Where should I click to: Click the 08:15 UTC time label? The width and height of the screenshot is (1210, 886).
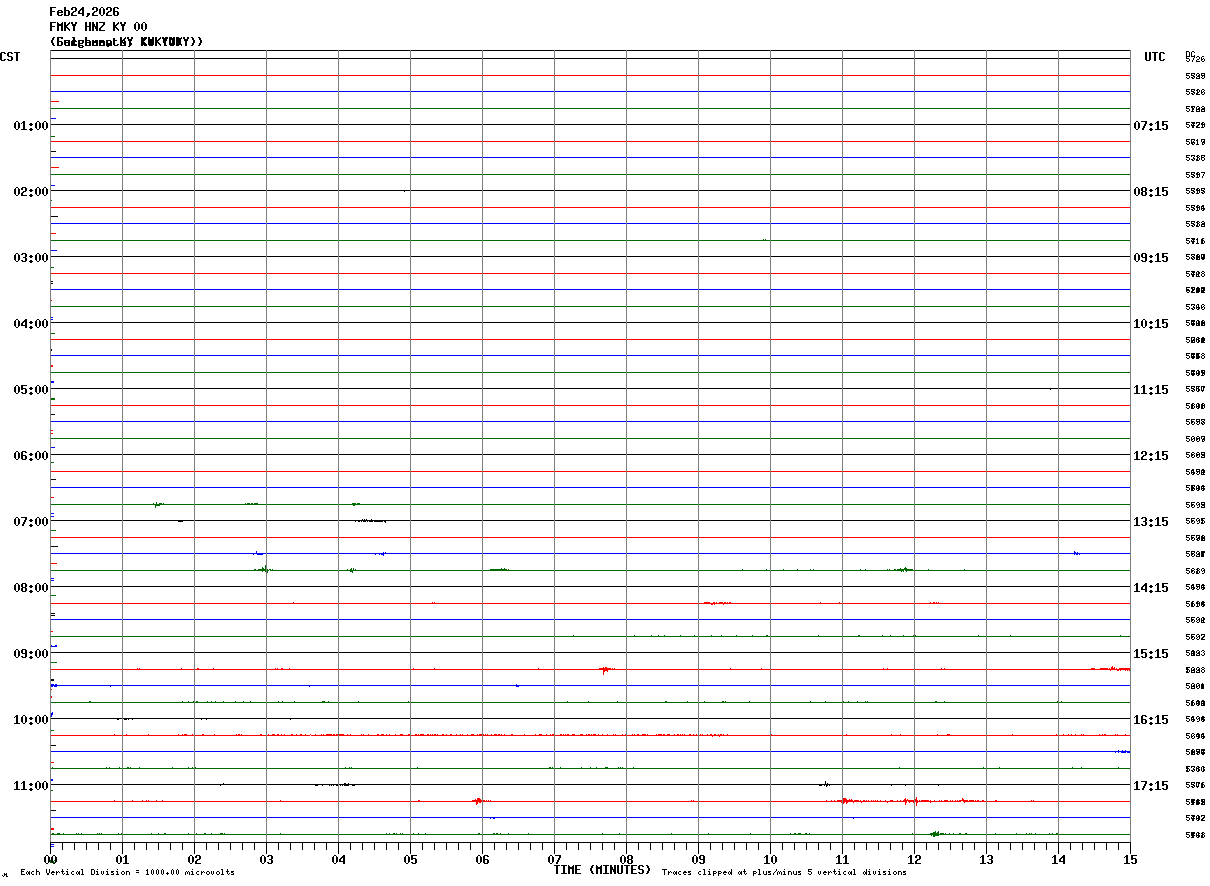point(1151,191)
